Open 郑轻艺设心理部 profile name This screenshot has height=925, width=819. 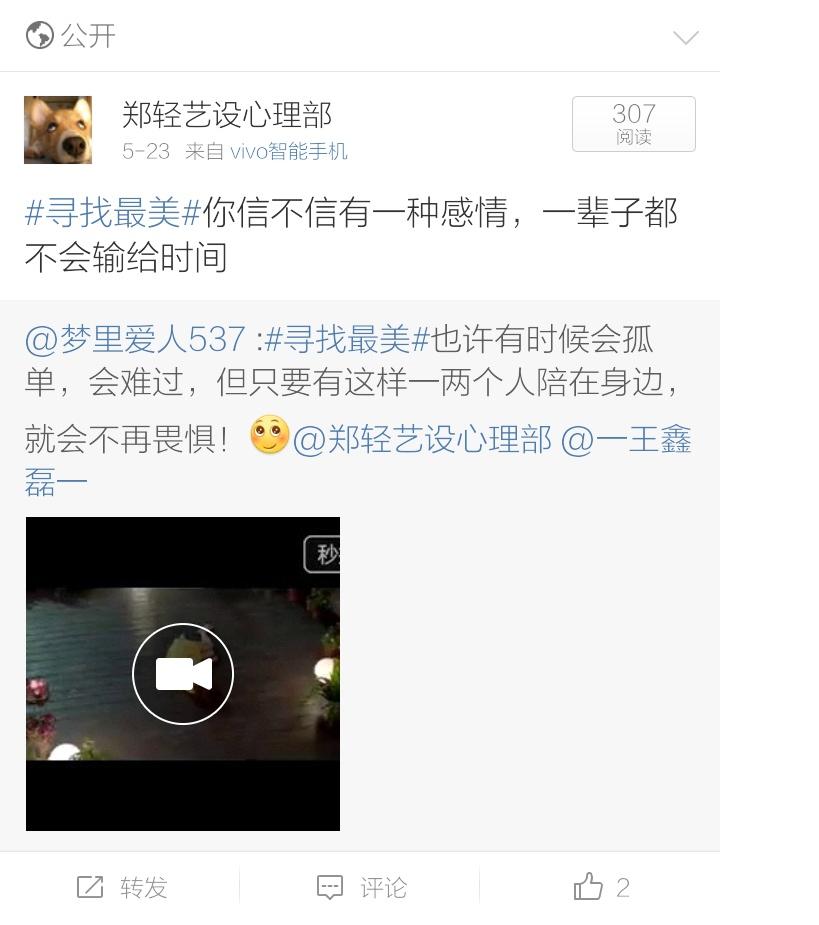[227, 114]
